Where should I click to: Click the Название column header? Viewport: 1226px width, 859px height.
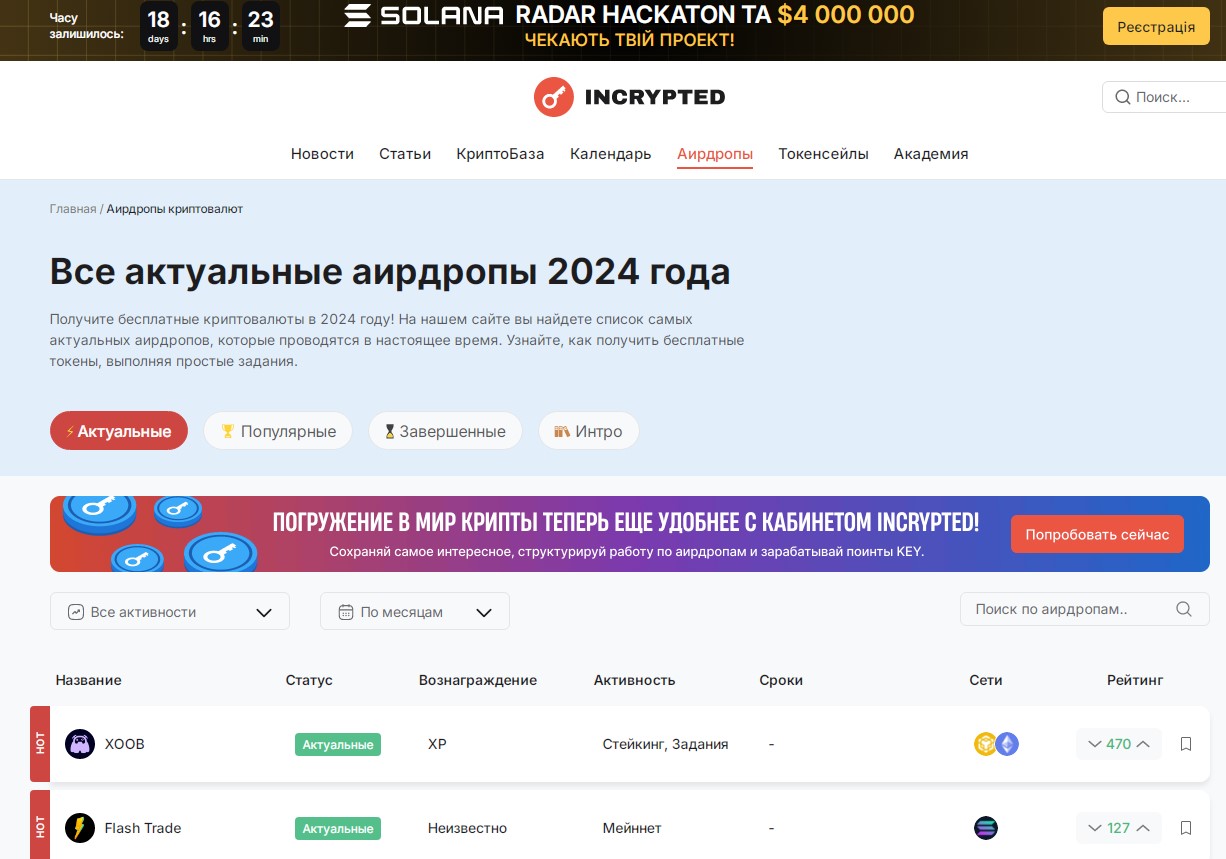tap(89, 680)
